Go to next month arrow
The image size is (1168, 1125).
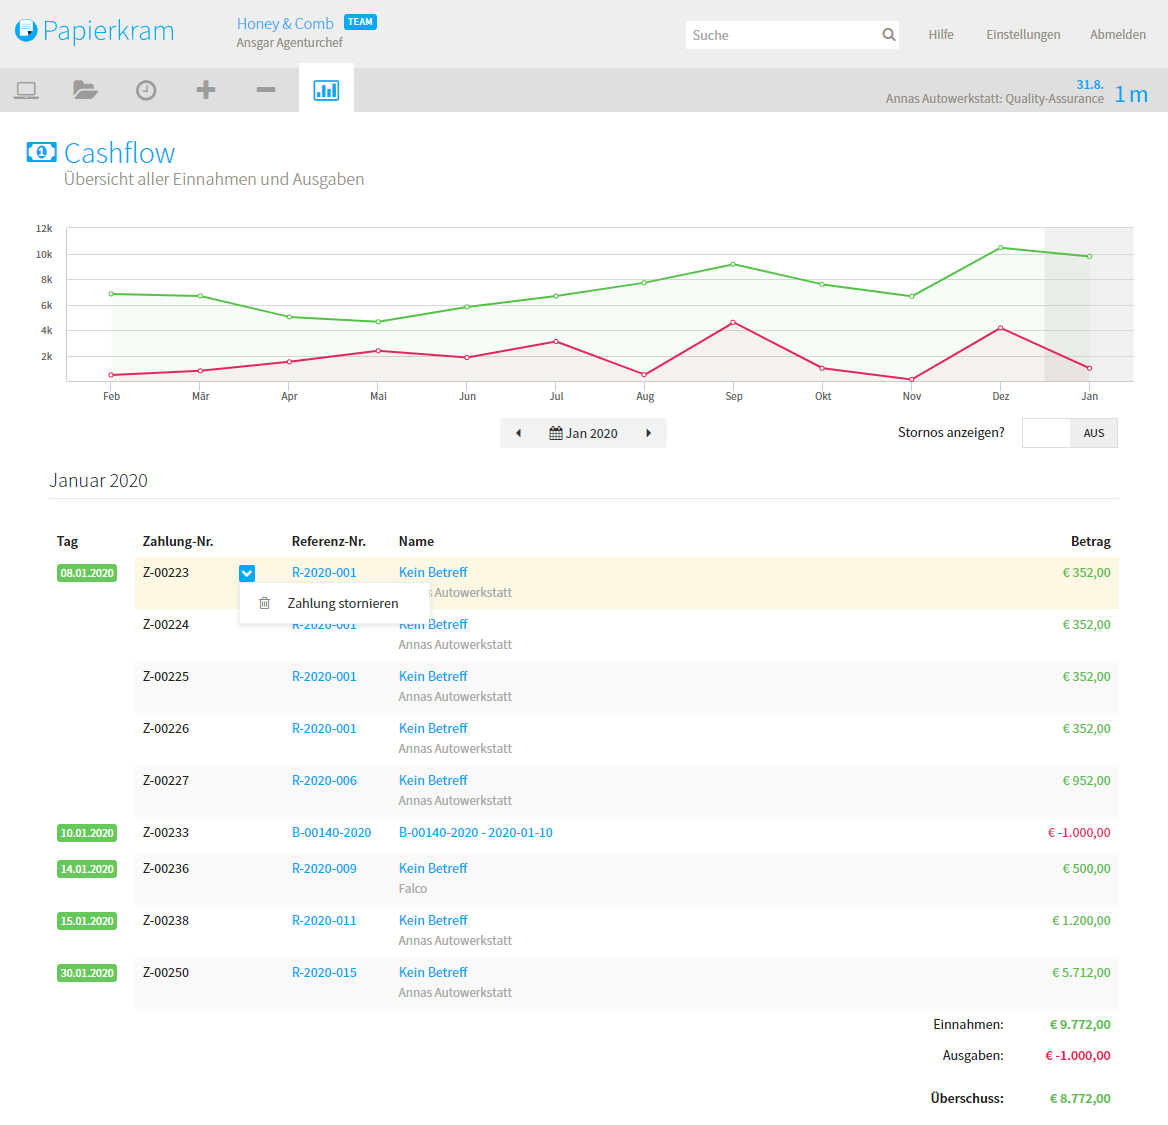(x=648, y=433)
